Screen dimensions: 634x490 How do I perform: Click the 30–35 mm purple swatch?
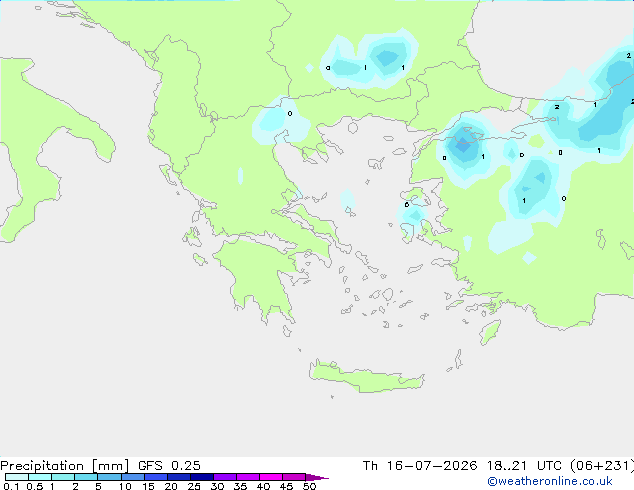pyautogui.click(x=225, y=477)
